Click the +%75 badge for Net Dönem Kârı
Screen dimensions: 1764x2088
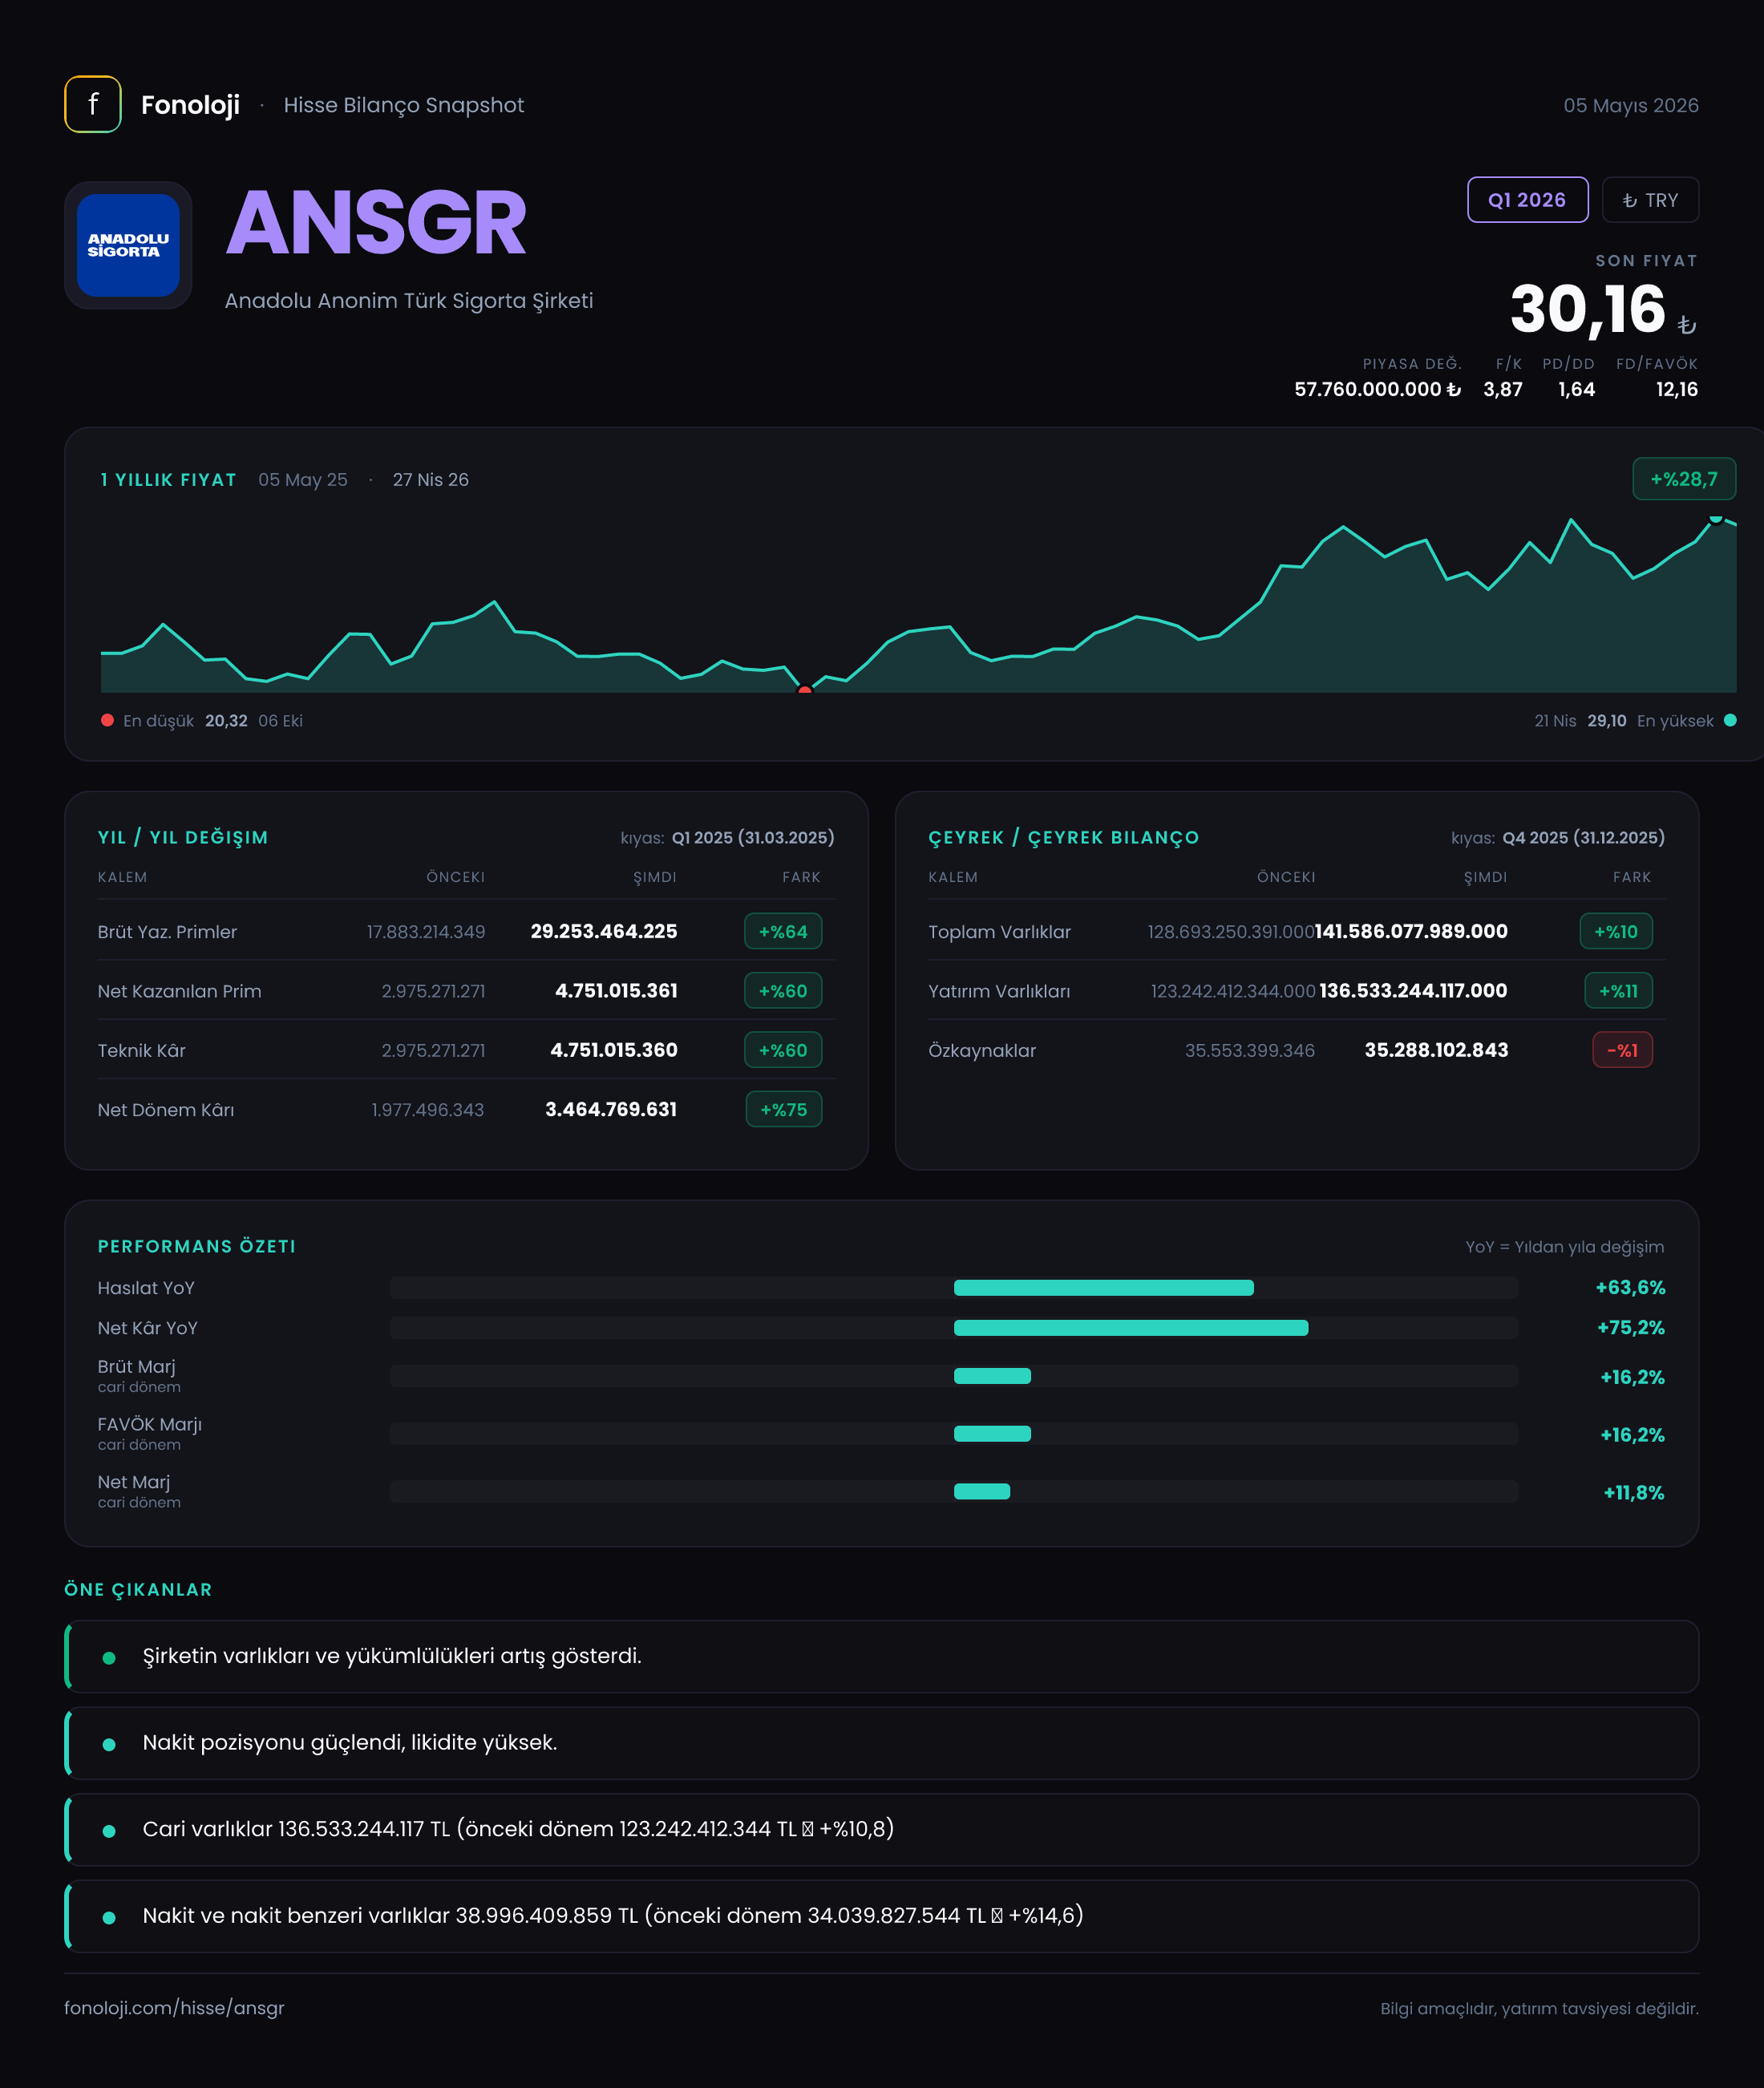coord(784,1109)
